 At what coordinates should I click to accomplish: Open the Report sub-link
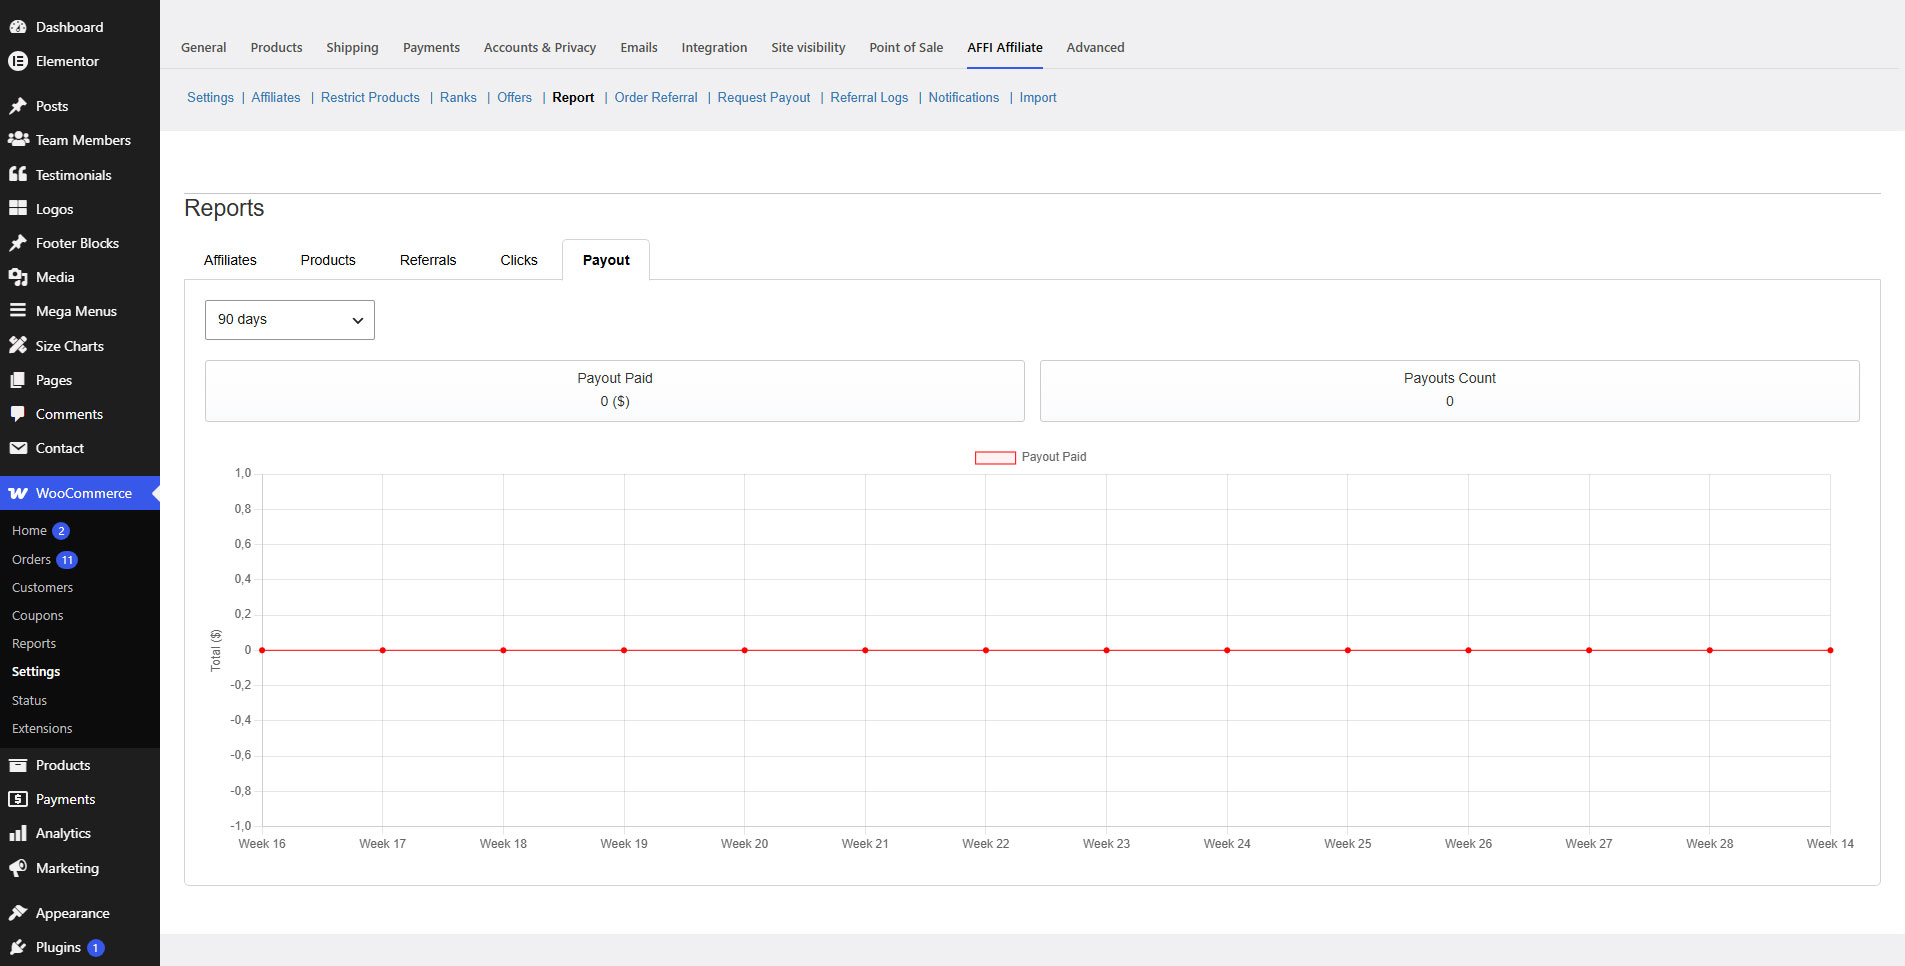pyautogui.click(x=573, y=97)
